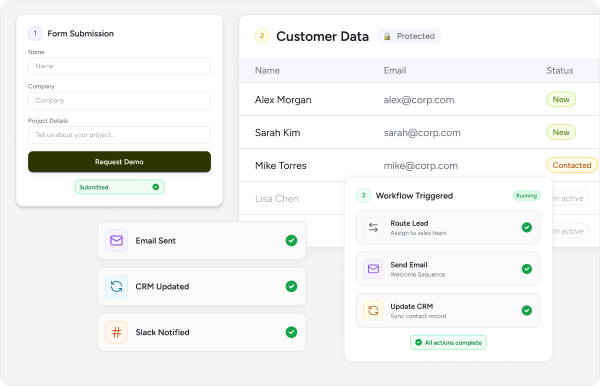Click the Customer Data heading
The height and width of the screenshot is (386, 600).
coord(322,36)
